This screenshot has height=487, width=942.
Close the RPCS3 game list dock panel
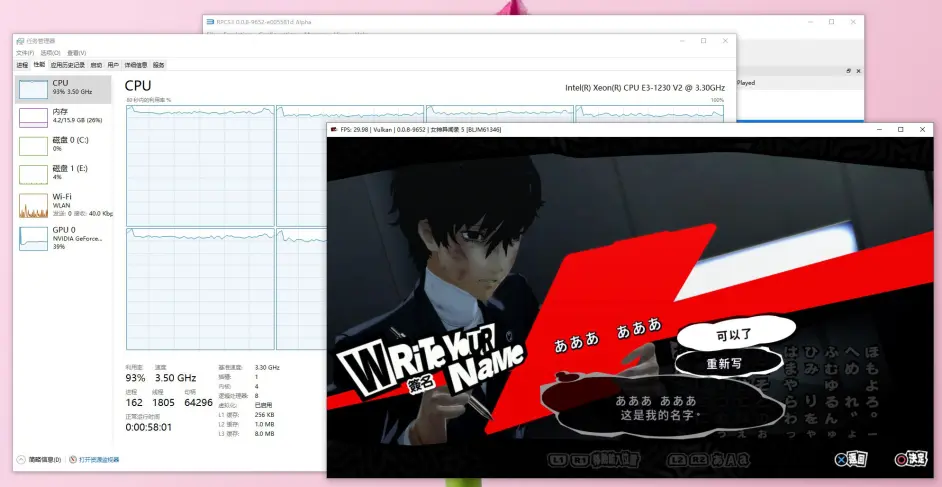coord(858,71)
